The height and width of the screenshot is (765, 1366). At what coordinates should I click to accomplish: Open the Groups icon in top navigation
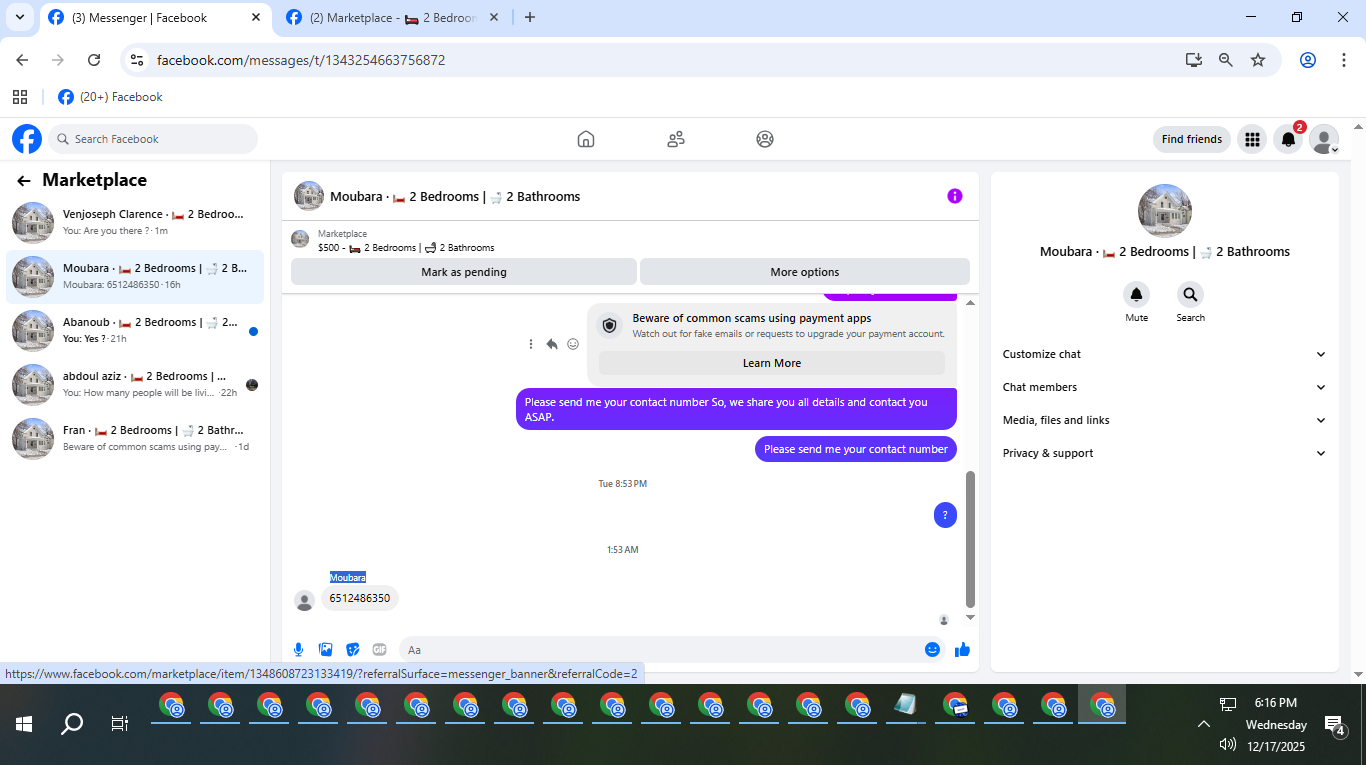click(765, 139)
